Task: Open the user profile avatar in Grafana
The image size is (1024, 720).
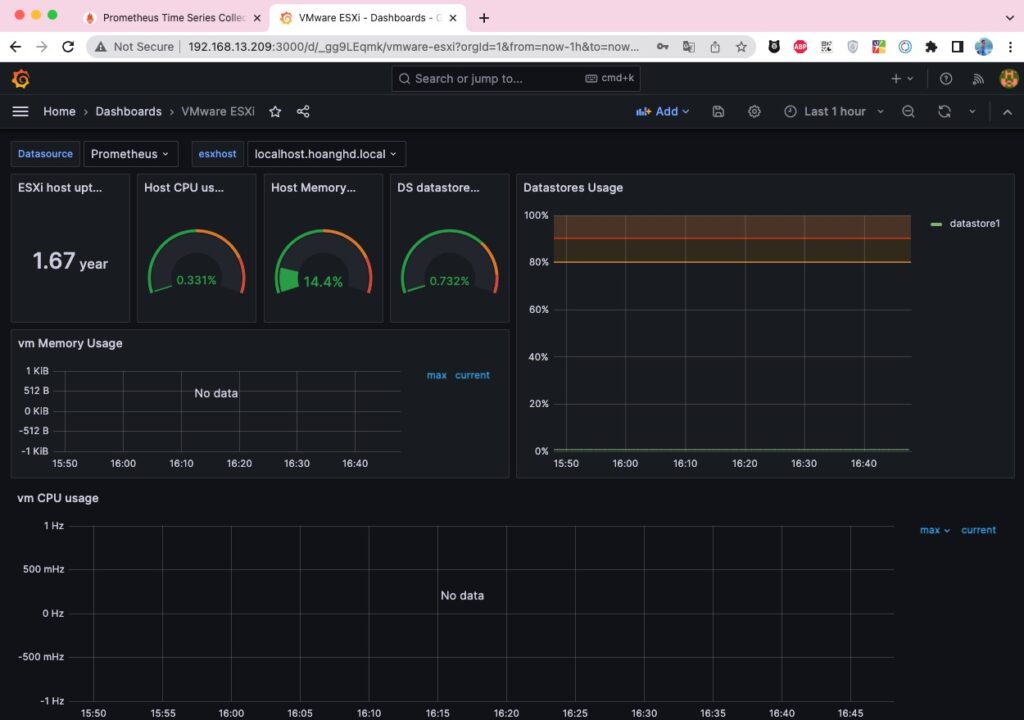Action: click(1008, 79)
